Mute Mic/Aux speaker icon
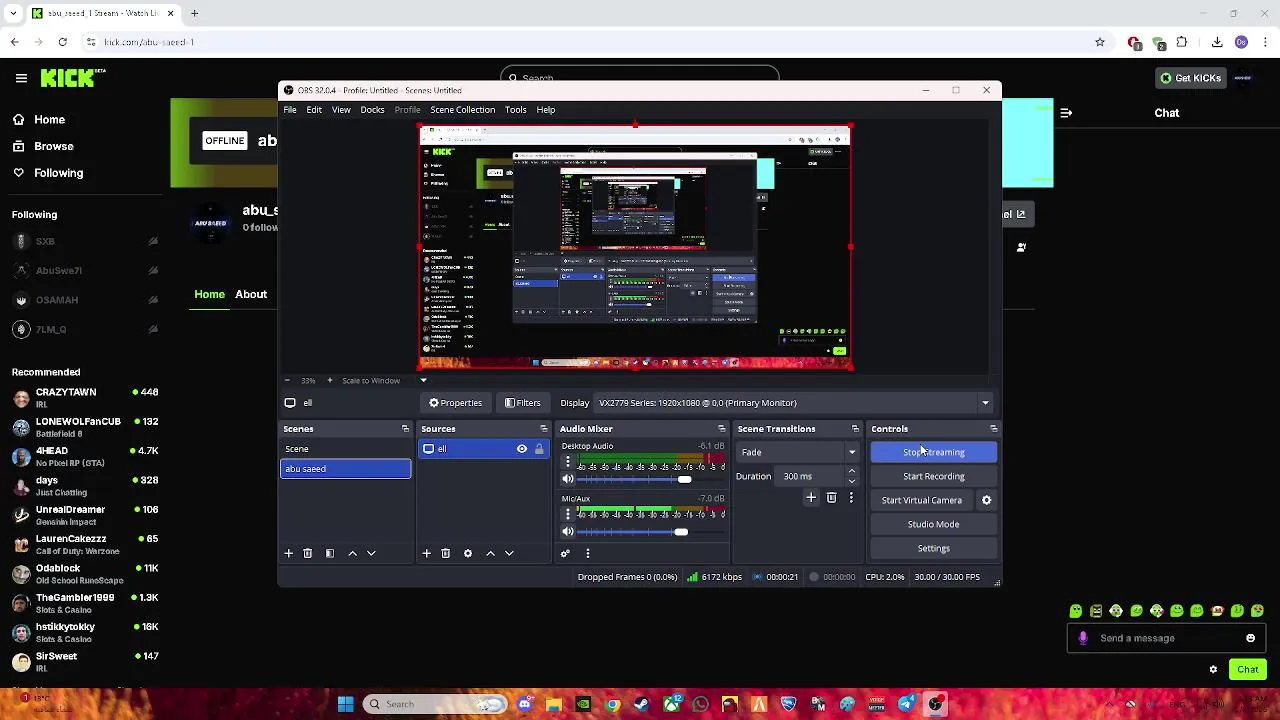1280x720 pixels. [x=568, y=532]
